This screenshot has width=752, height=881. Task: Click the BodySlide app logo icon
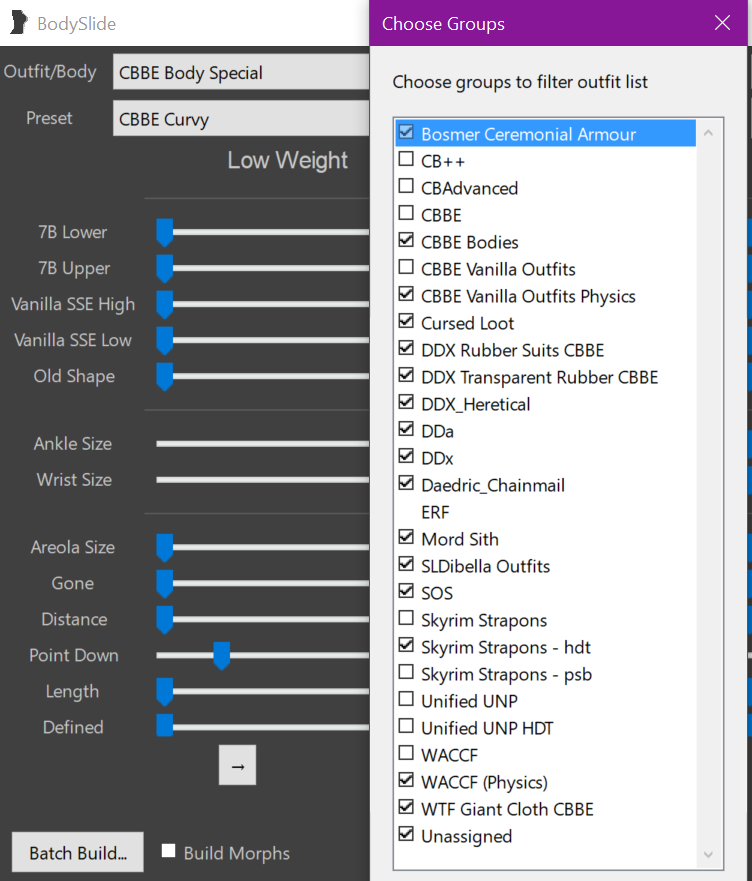point(19,23)
